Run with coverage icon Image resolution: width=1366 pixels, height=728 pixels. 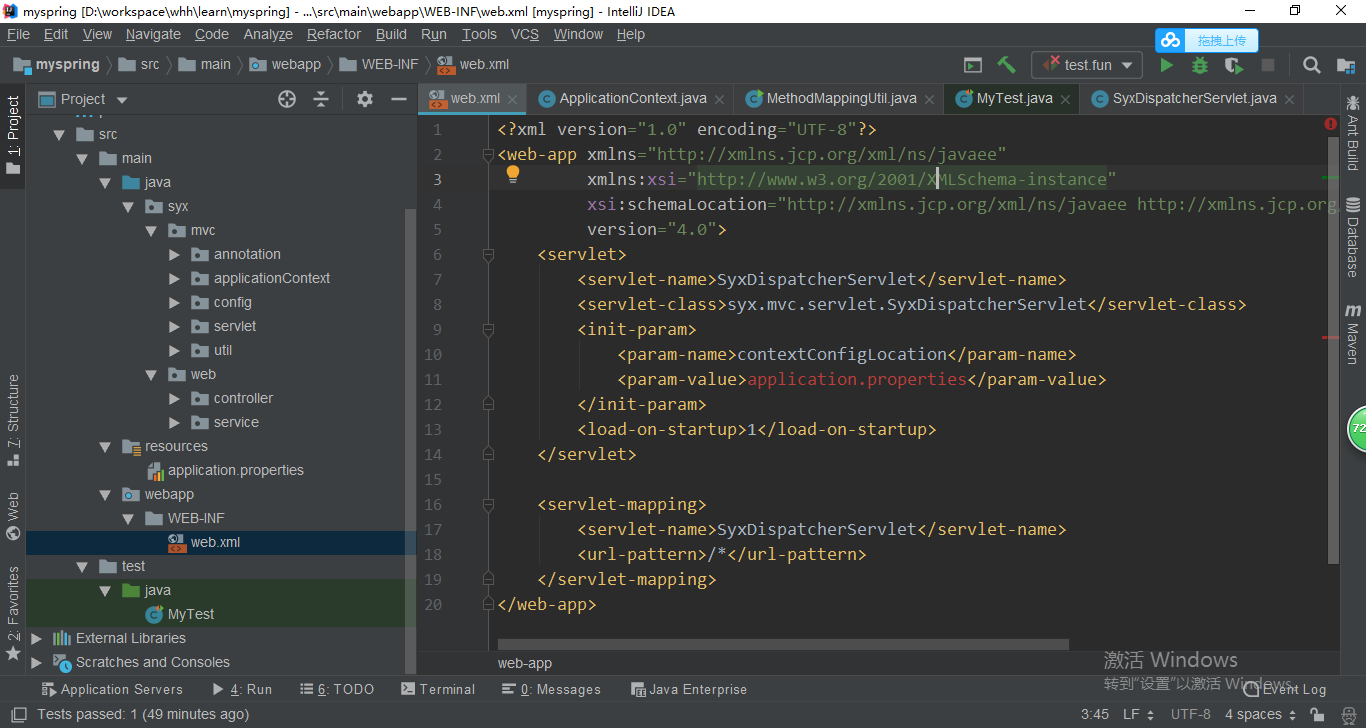[1234, 65]
